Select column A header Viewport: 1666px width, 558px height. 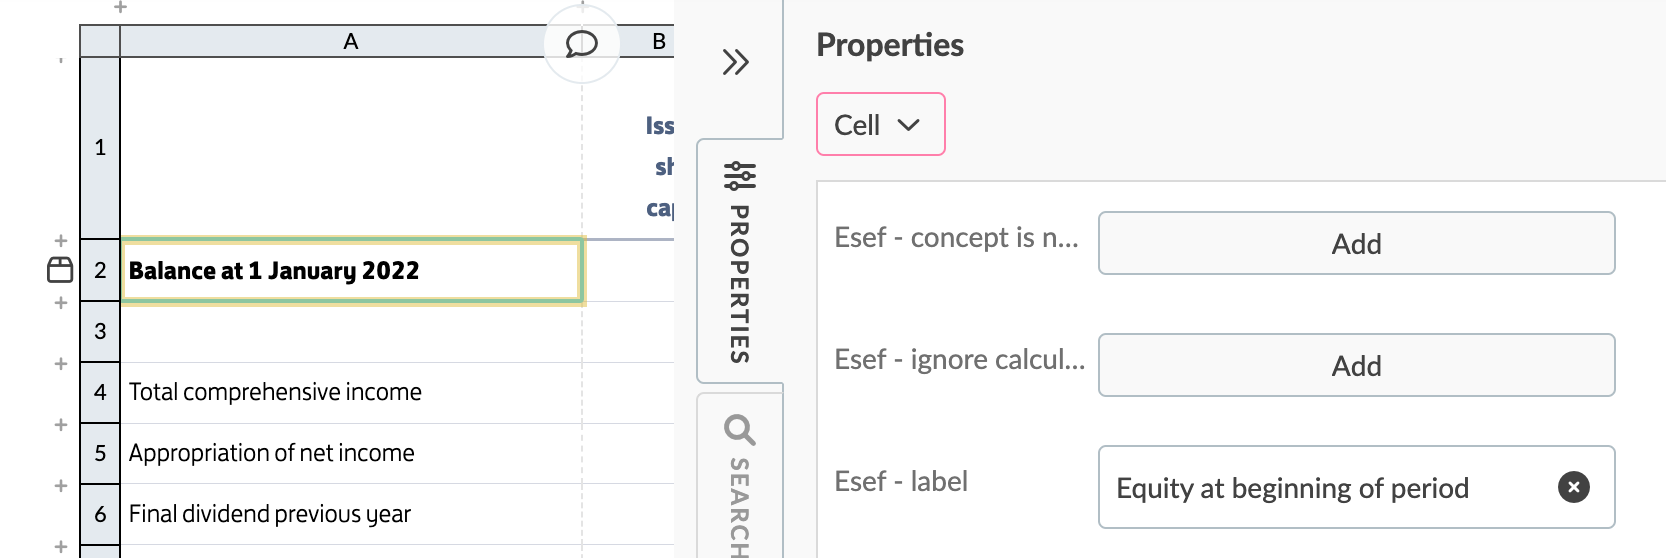(350, 41)
